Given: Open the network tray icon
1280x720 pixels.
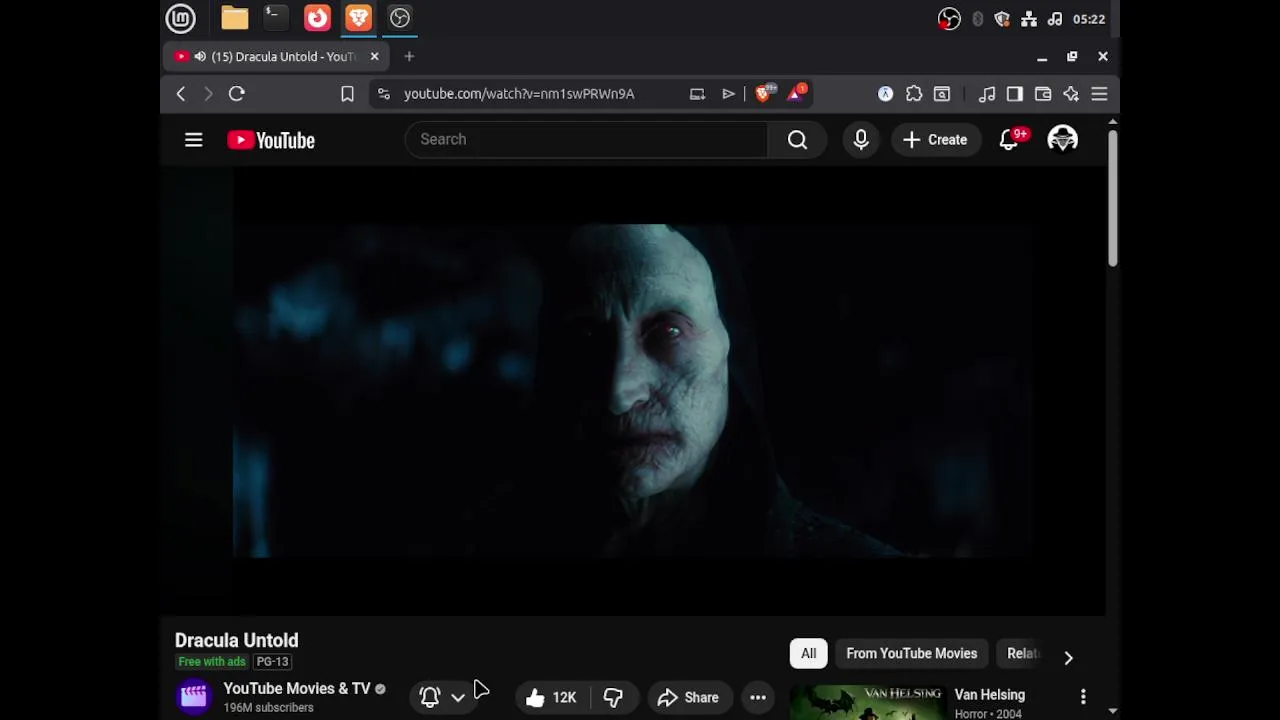Looking at the screenshot, I should pos(1029,19).
